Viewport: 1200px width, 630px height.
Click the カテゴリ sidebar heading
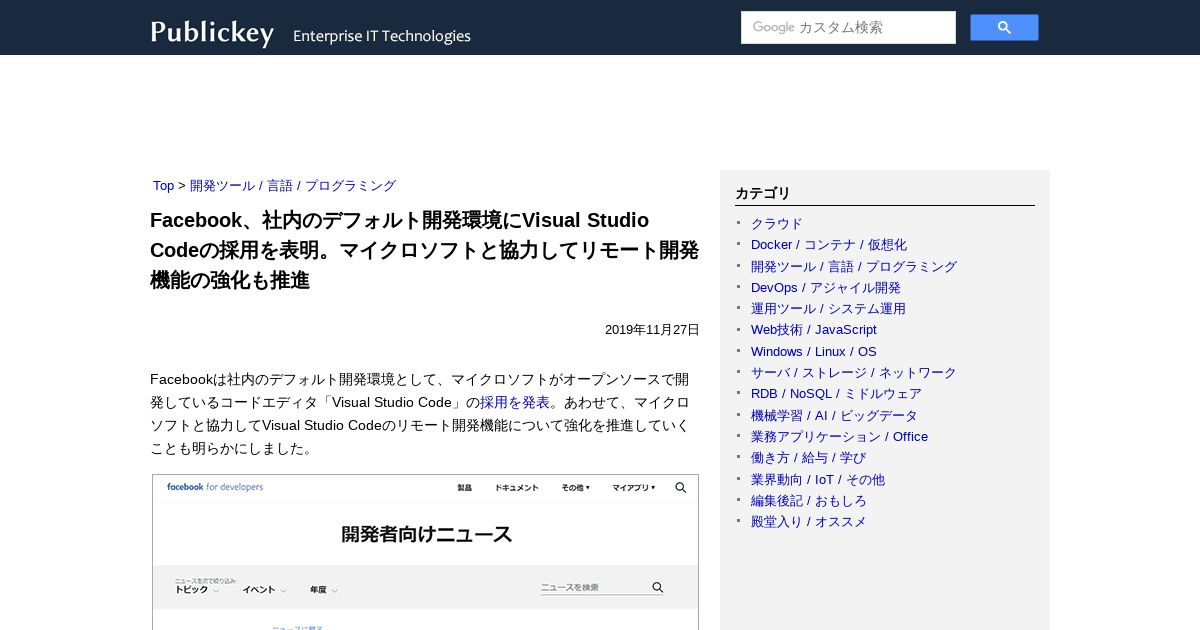point(763,193)
